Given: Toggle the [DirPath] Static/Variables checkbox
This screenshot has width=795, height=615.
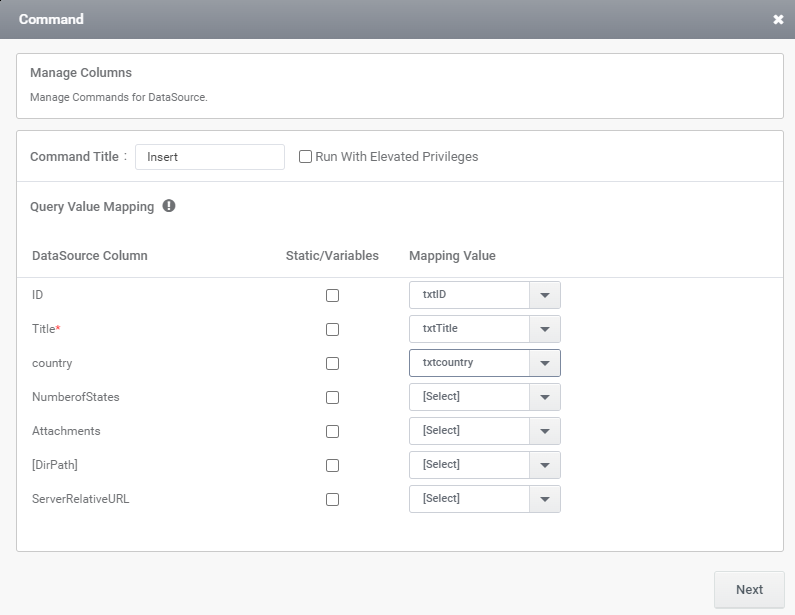Looking at the screenshot, I should (332, 465).
